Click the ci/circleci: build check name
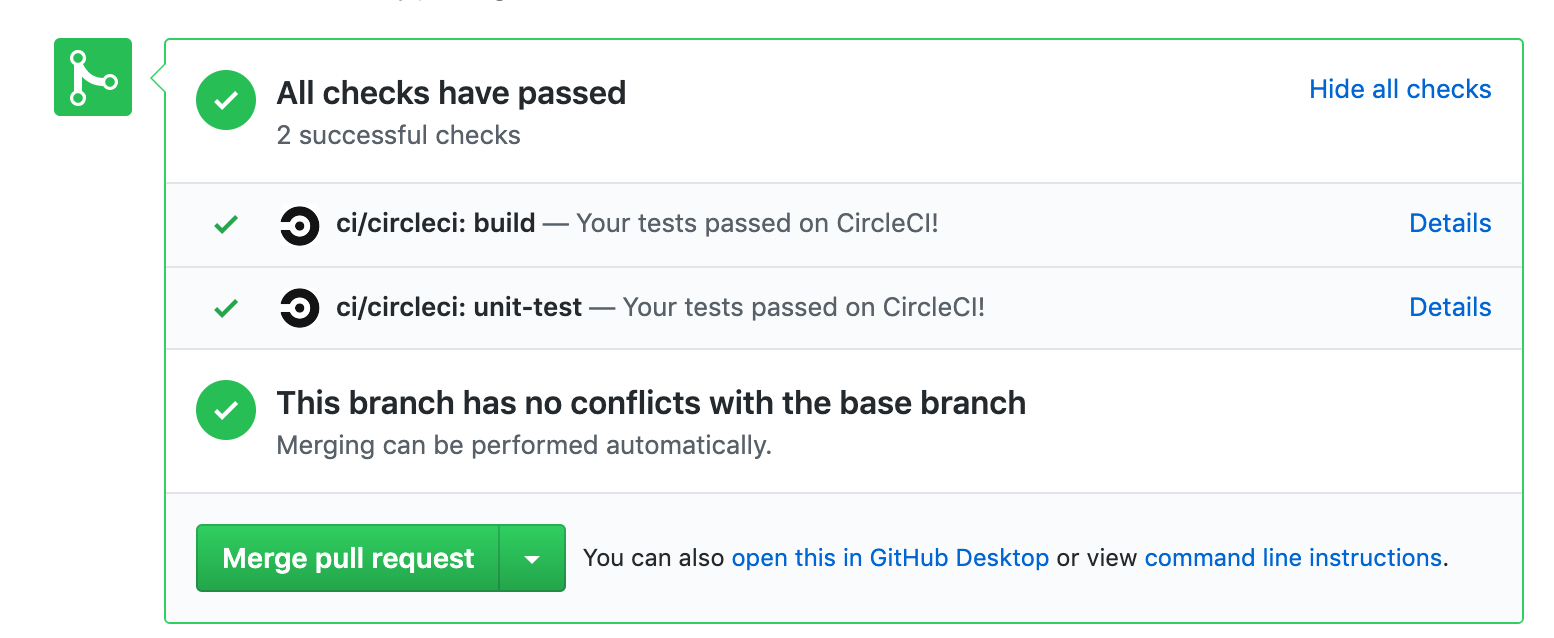This screenshot has width=1554, height=638. (436, 223)
